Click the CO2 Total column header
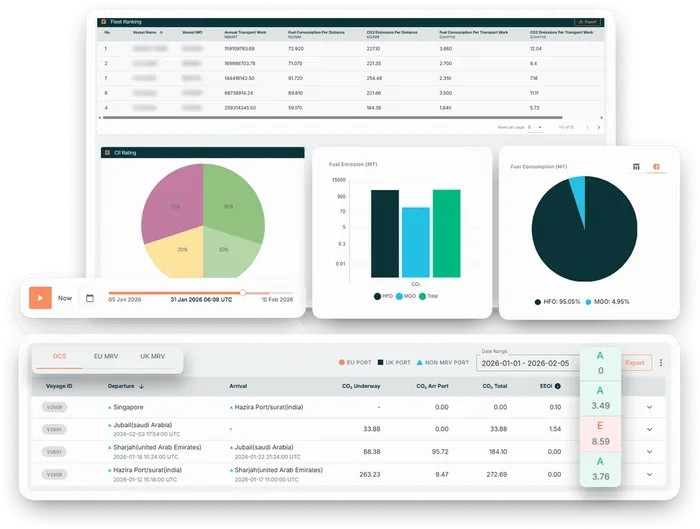 495,386
